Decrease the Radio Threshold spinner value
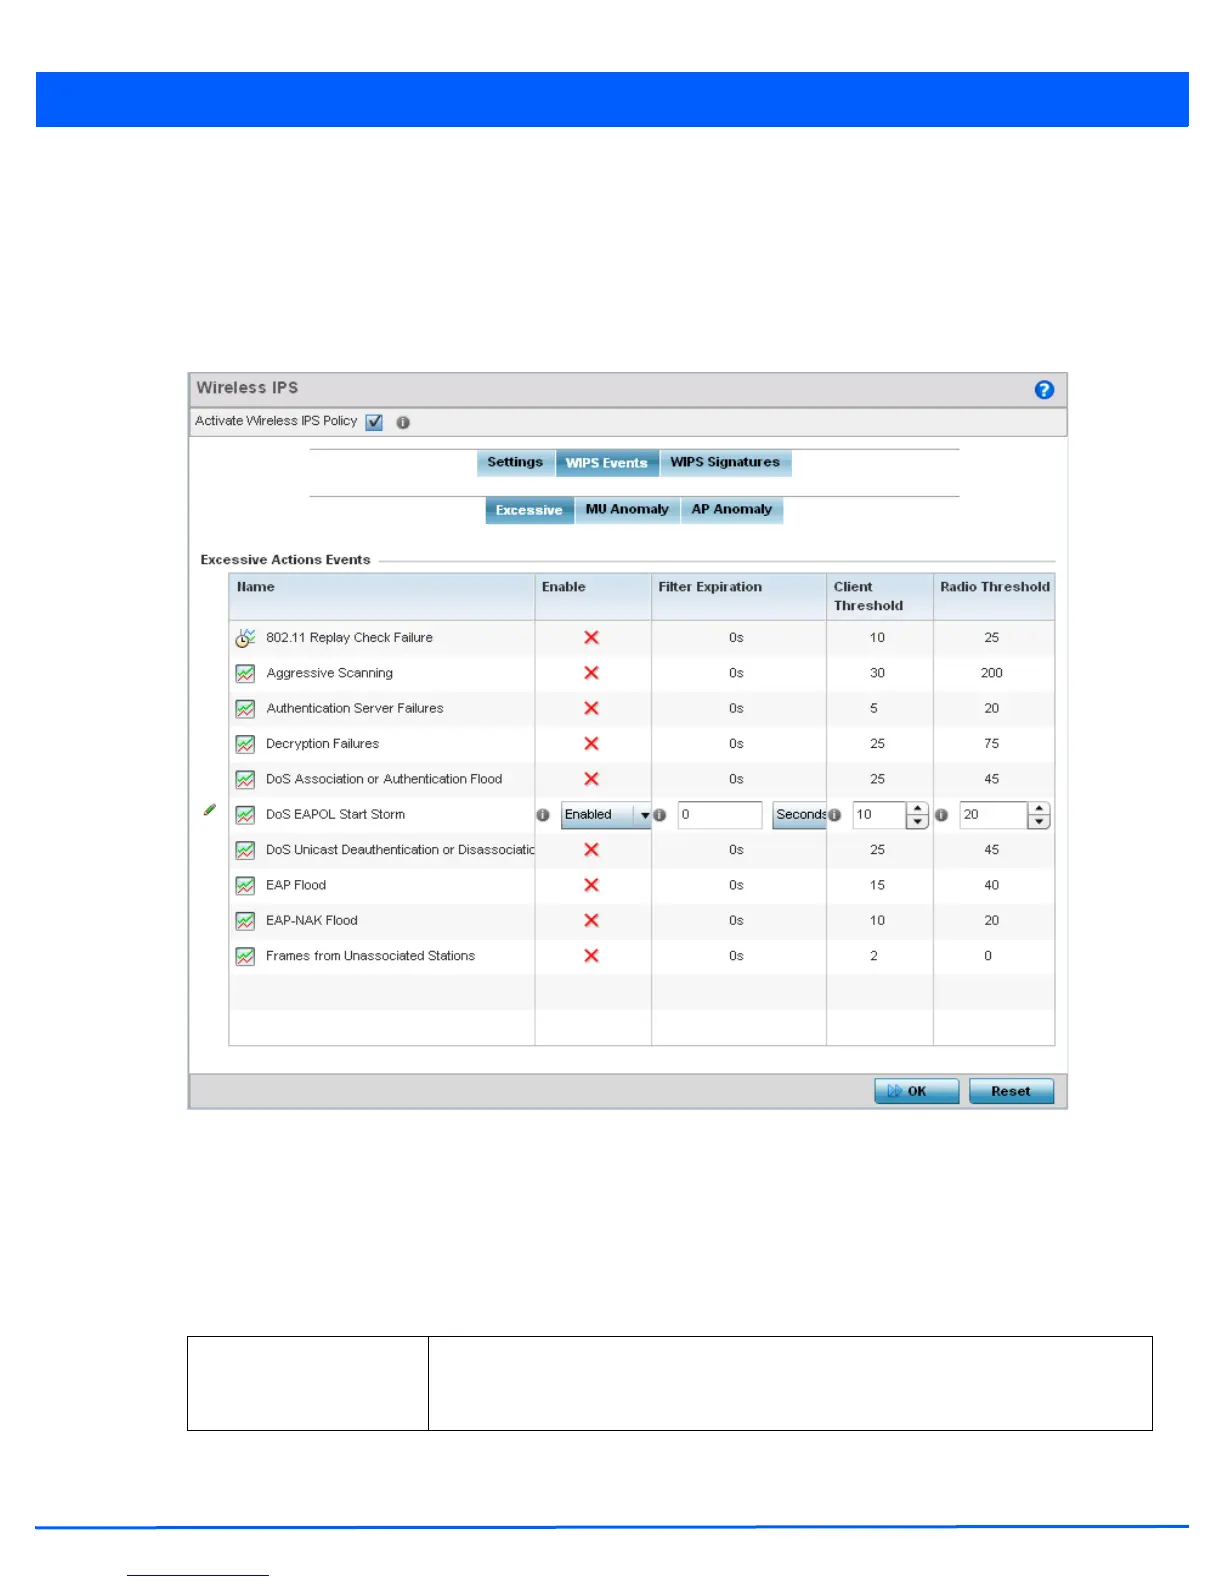The image size is (1224, 1584). [x=1039, y=822]
